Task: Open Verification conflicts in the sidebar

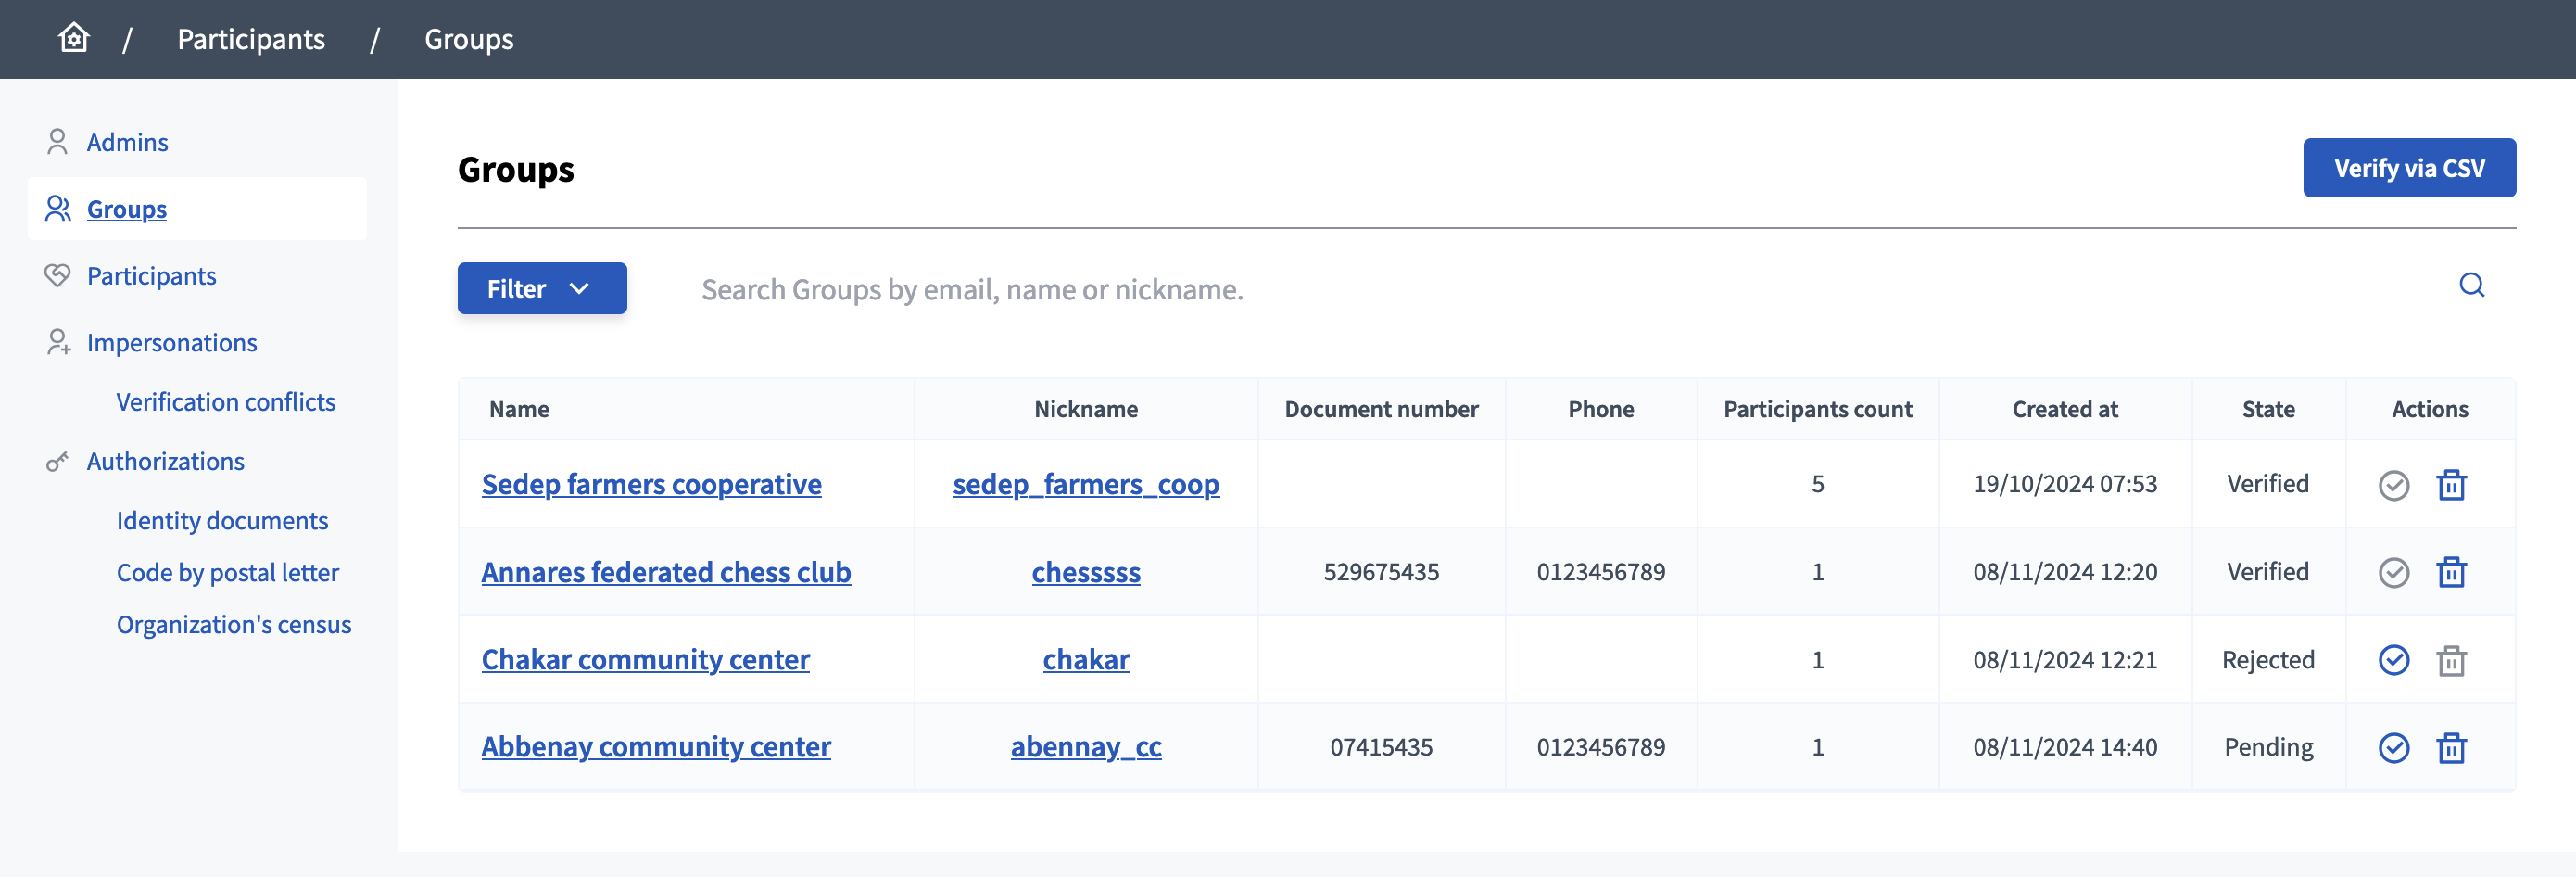Action: [x=226, y=401]
